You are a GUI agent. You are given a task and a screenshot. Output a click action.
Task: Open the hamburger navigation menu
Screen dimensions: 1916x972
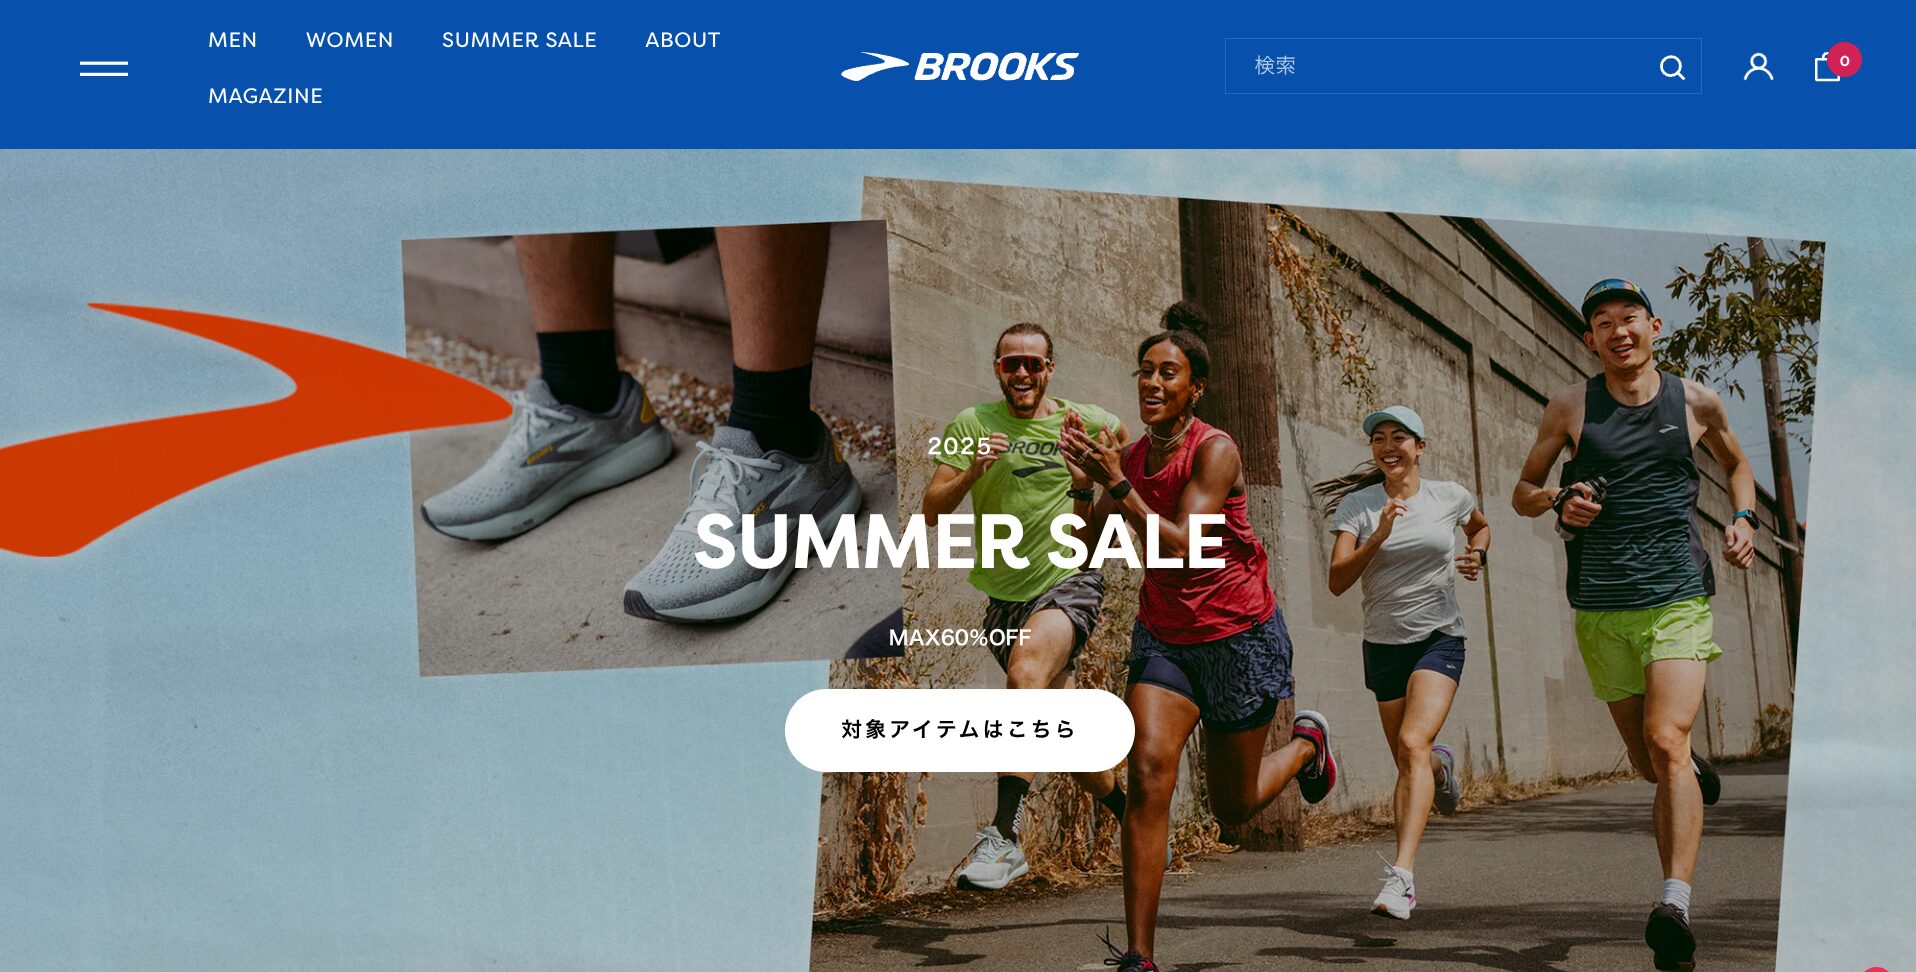pos(104,68)
